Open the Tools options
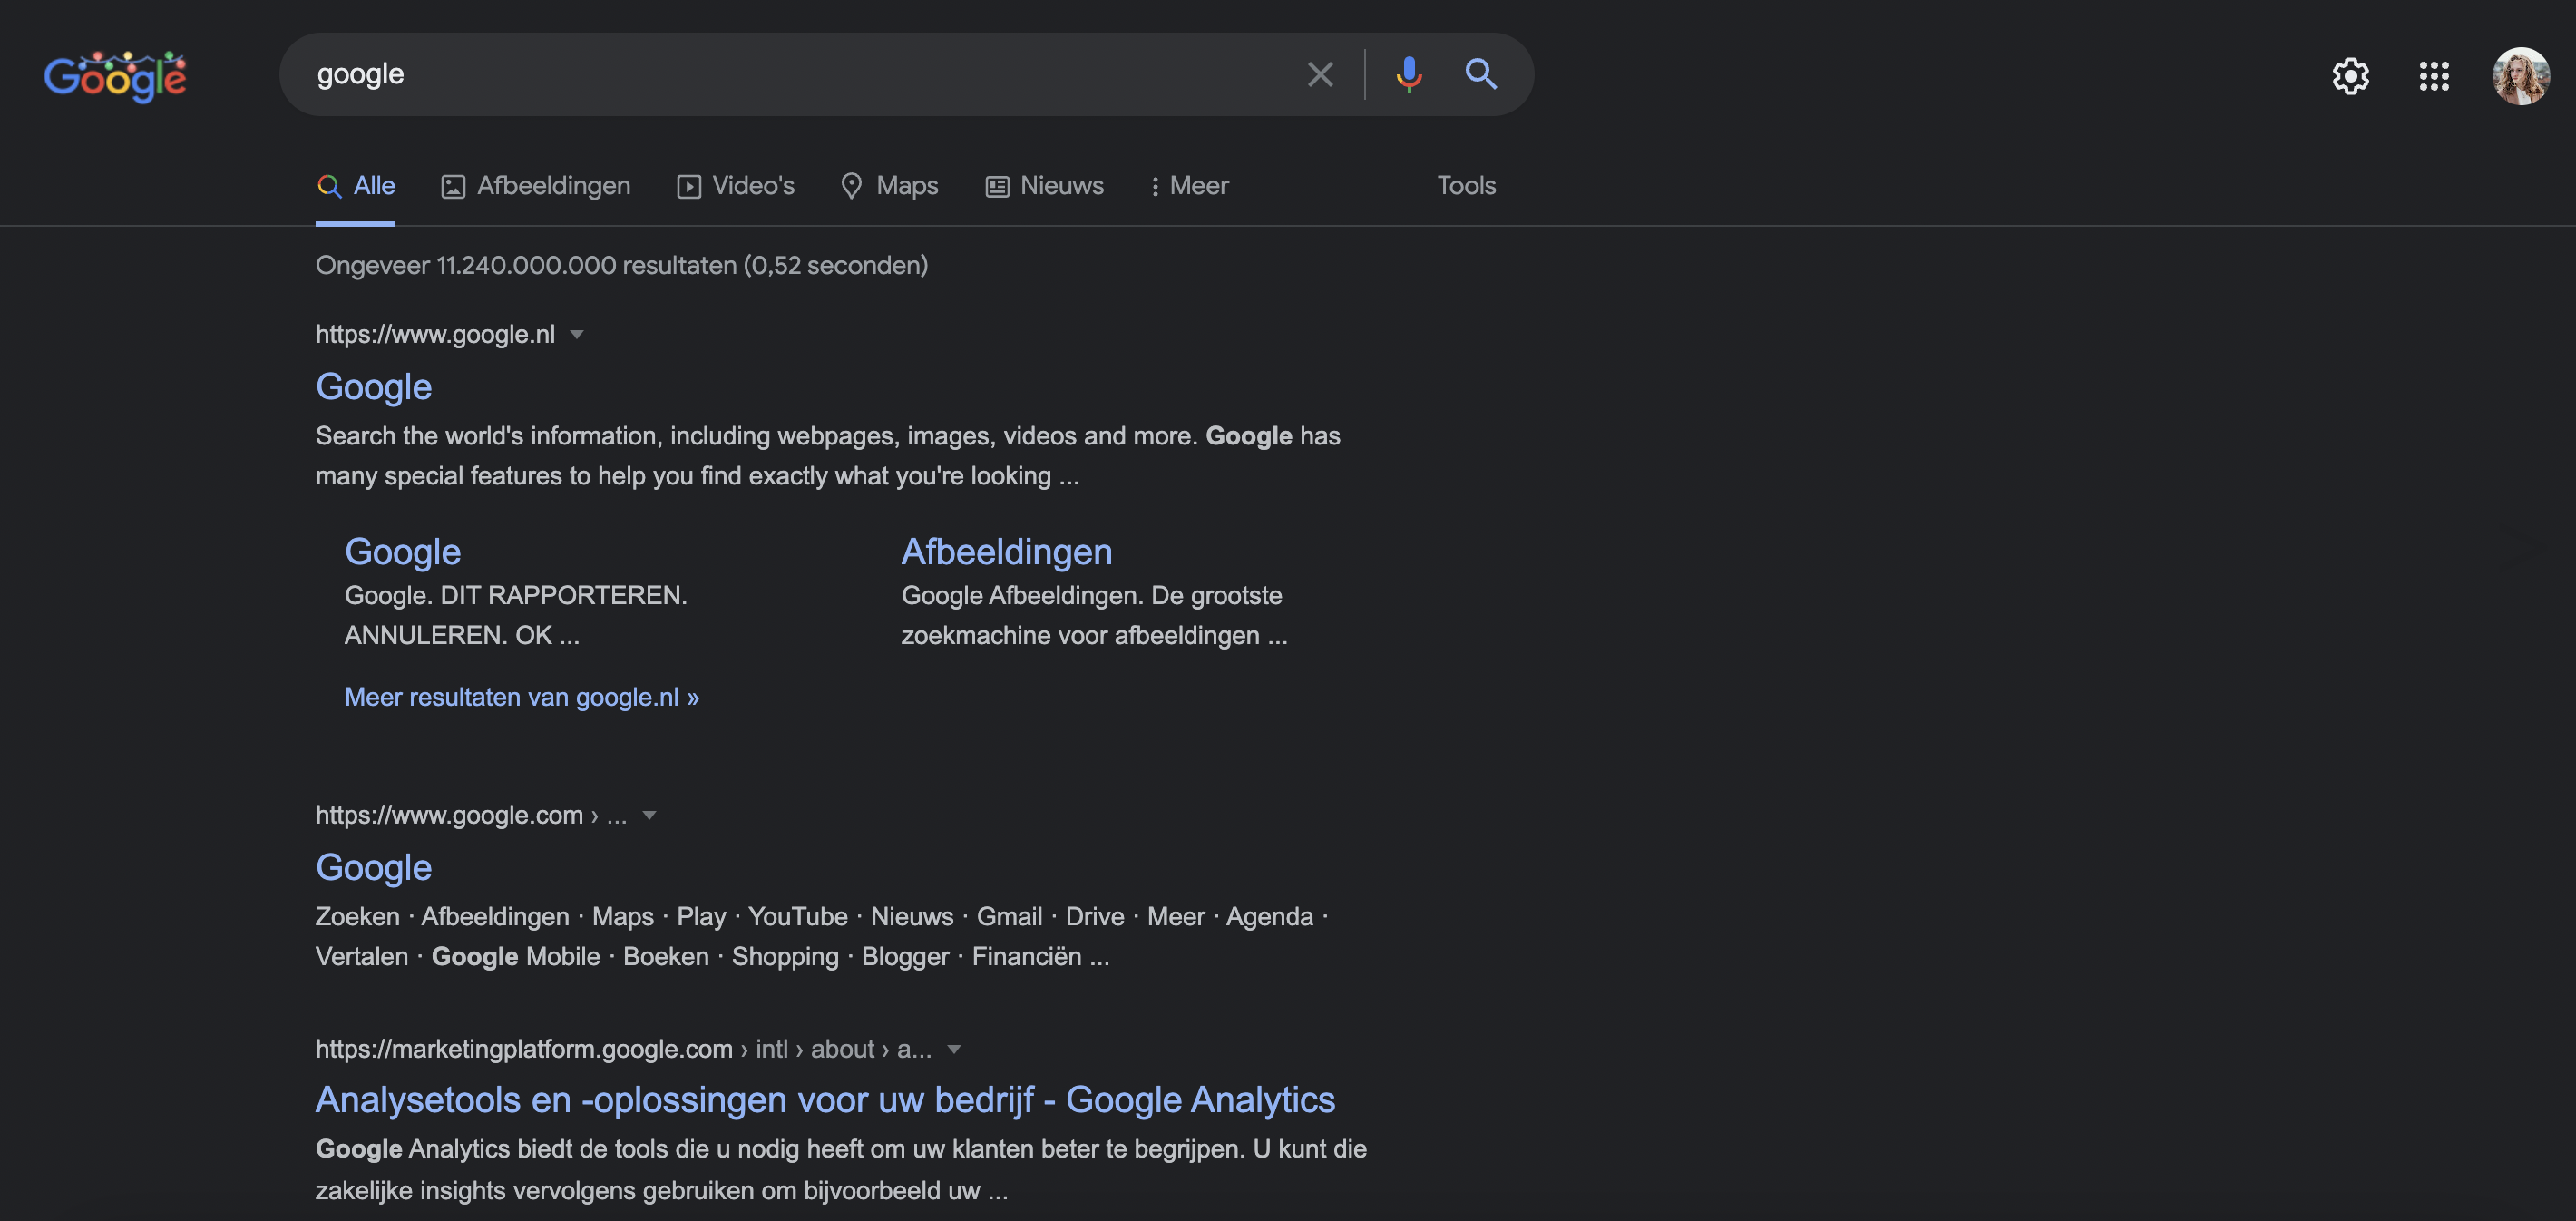The image size is (2576, 1221). pos(1466,186)
